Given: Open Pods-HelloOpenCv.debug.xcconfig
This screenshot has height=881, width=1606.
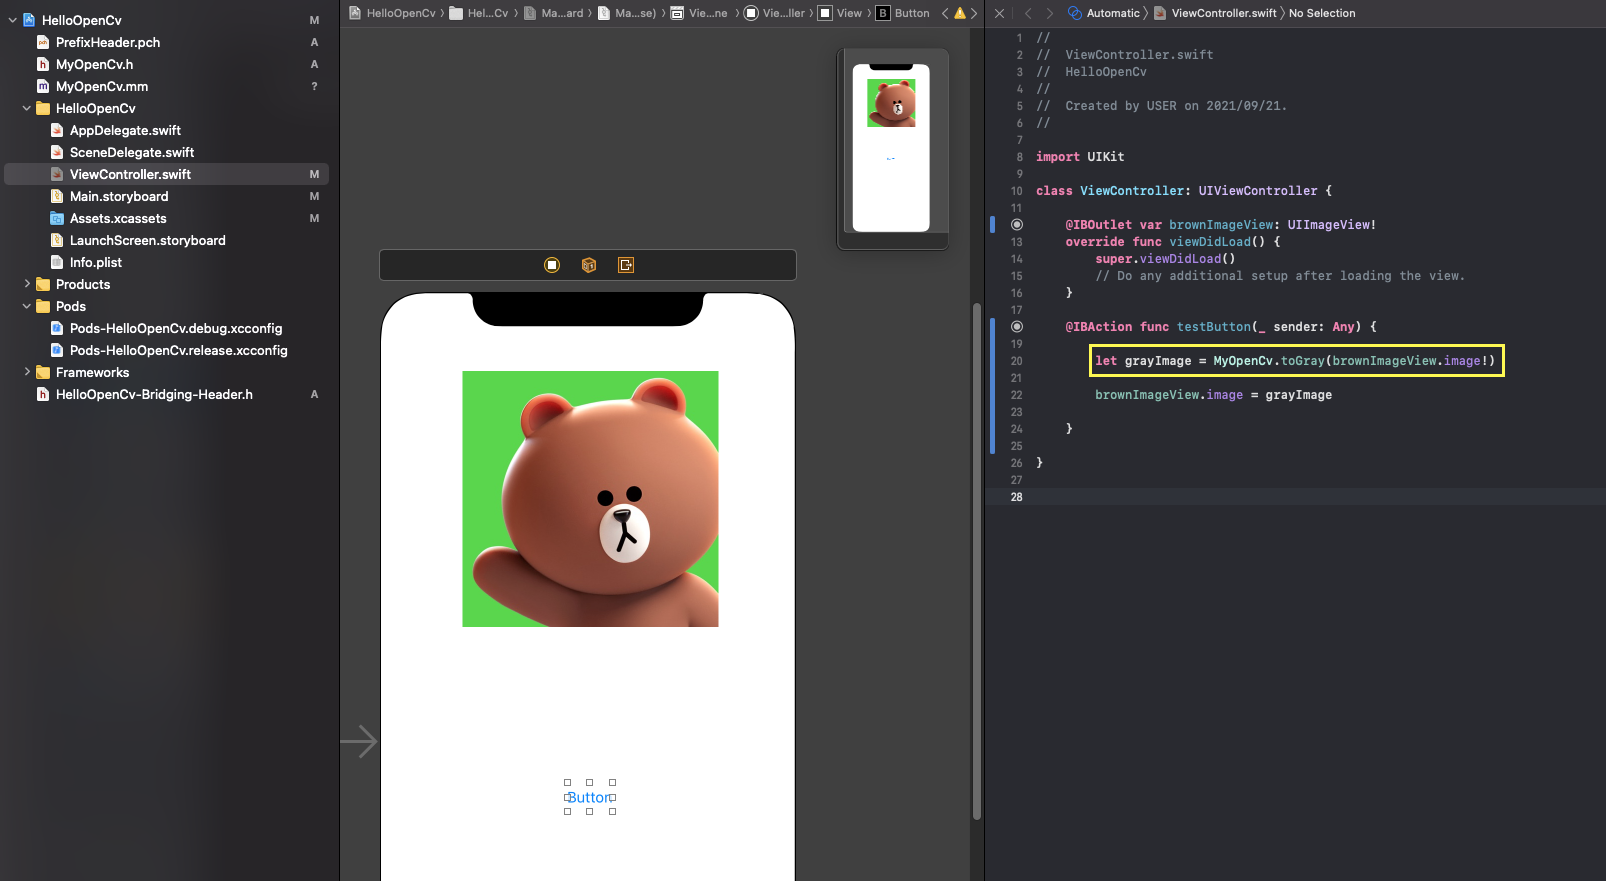Looking at the screenshot, I should click(176, 328).
